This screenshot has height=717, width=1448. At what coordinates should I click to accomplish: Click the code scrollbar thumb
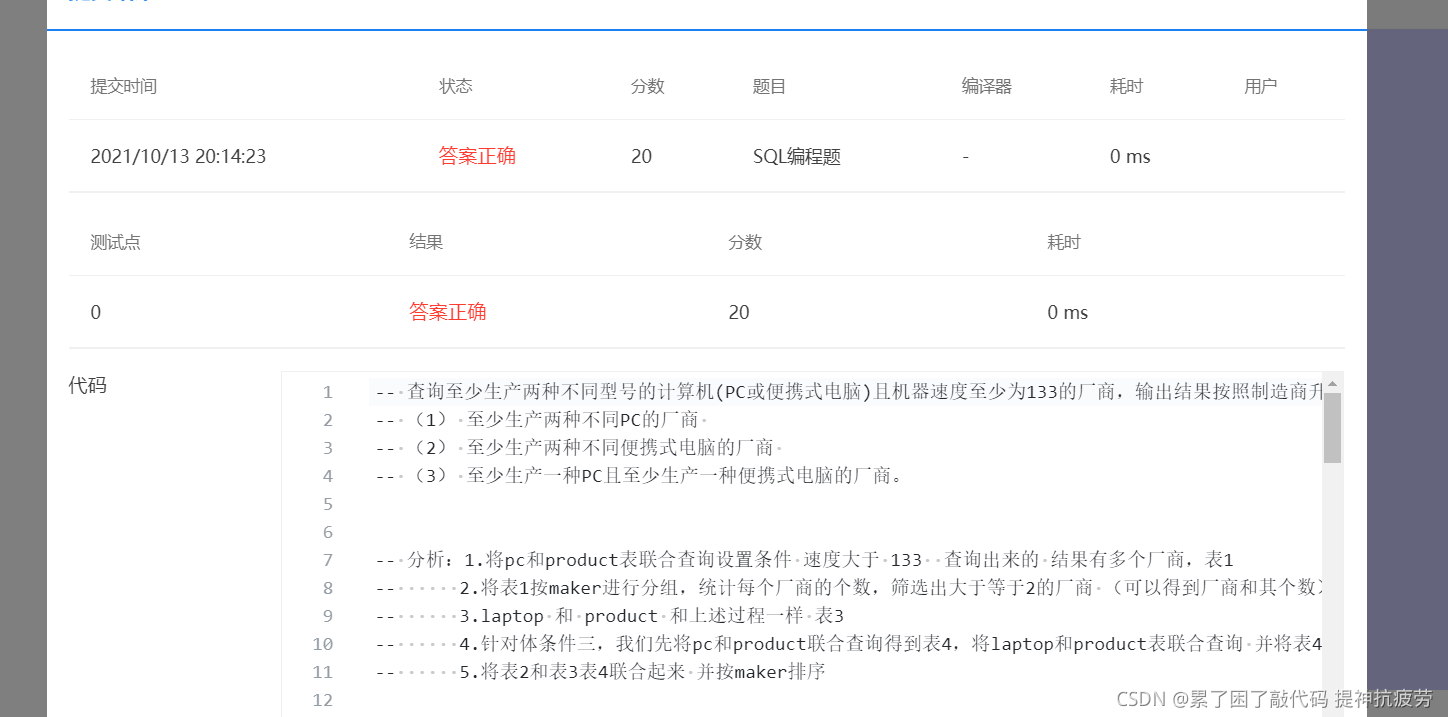pos(1334,430)
